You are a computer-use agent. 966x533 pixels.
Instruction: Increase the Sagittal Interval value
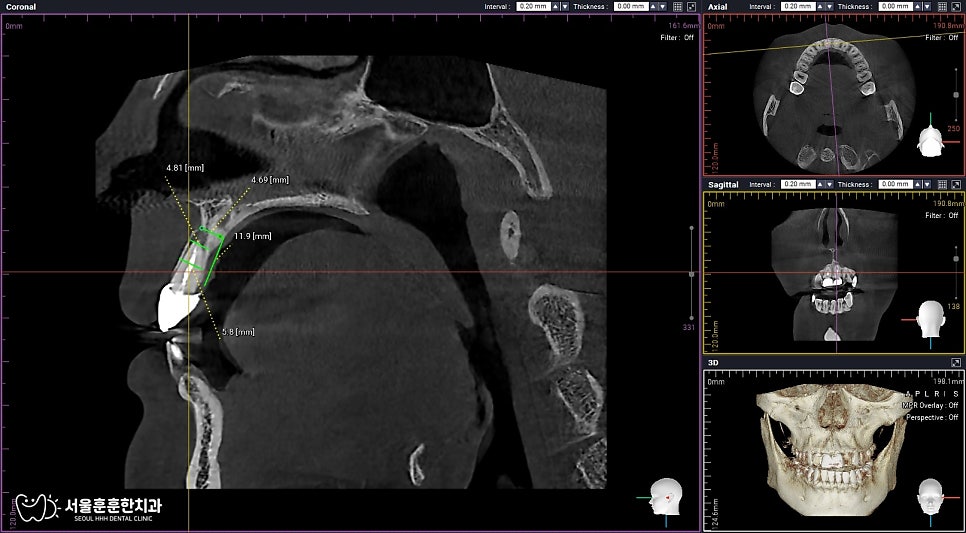pos(821,185)
